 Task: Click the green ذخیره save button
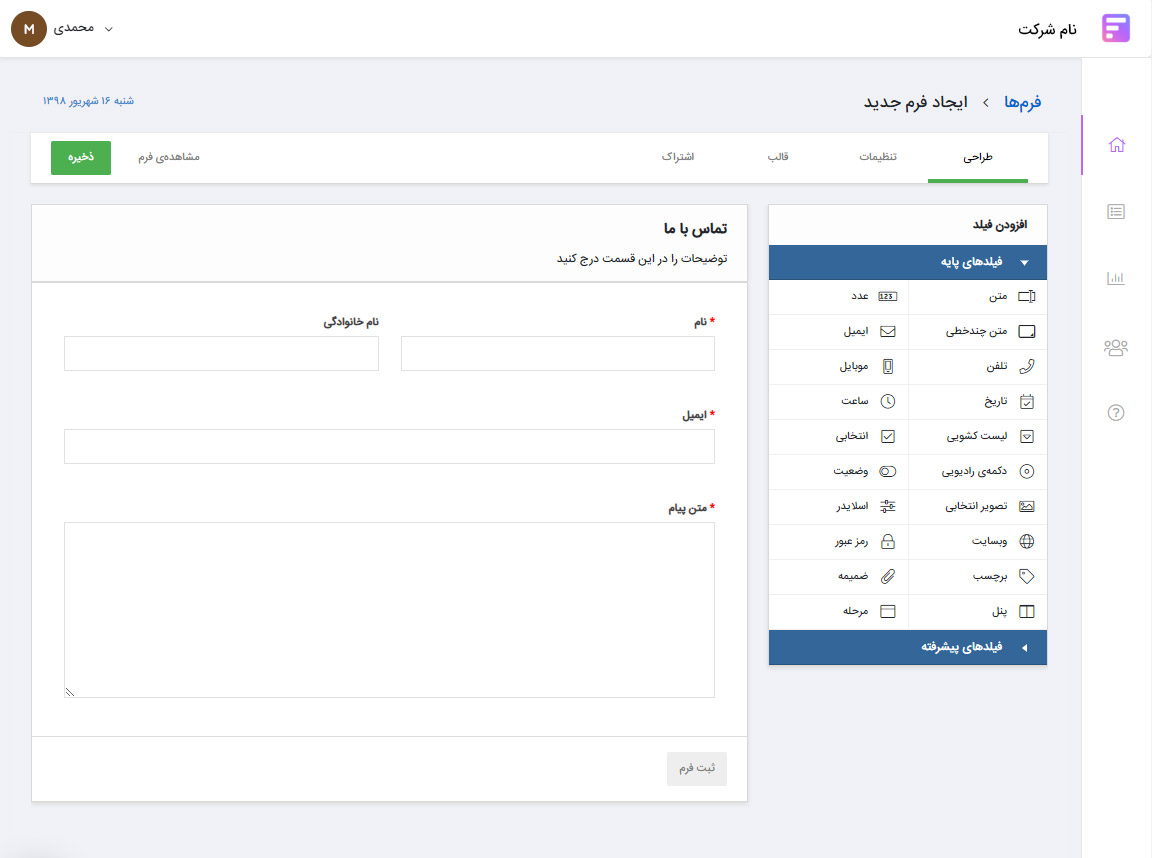(x=81, y=158)
